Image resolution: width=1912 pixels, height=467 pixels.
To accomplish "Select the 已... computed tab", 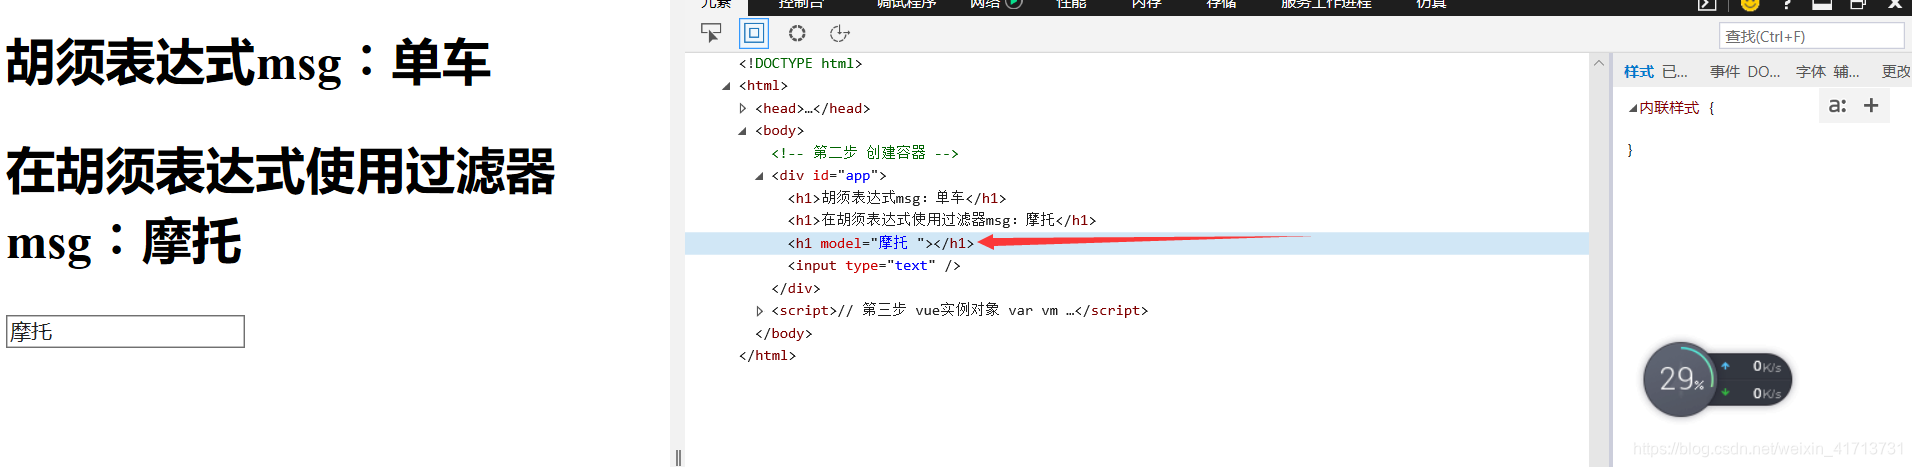I will point(1675,71).
